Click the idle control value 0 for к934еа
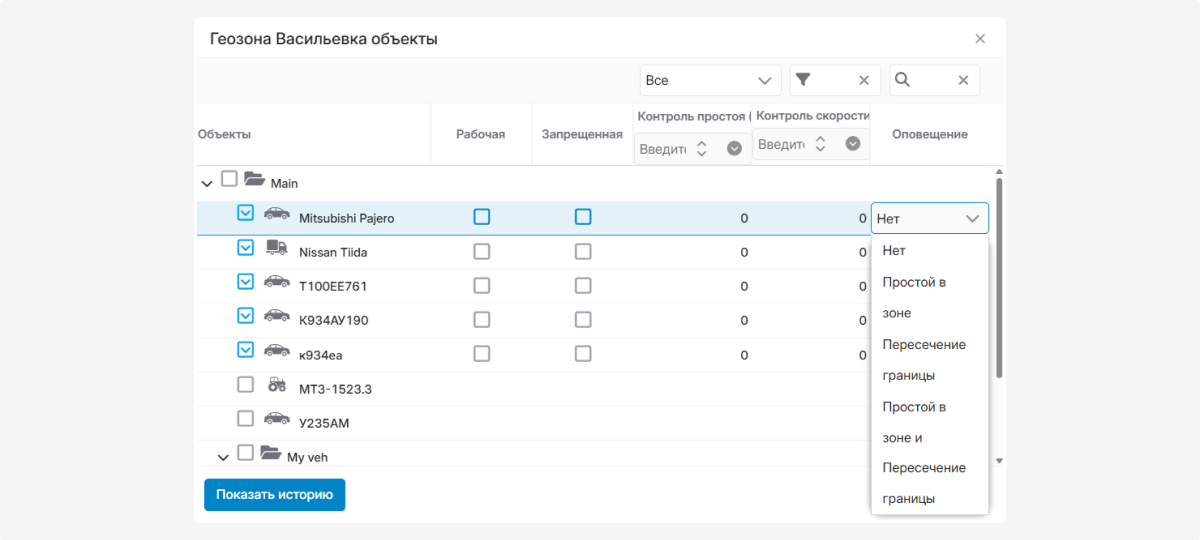This screenshot has height=540, width=1200. click(x=744, y=355)
